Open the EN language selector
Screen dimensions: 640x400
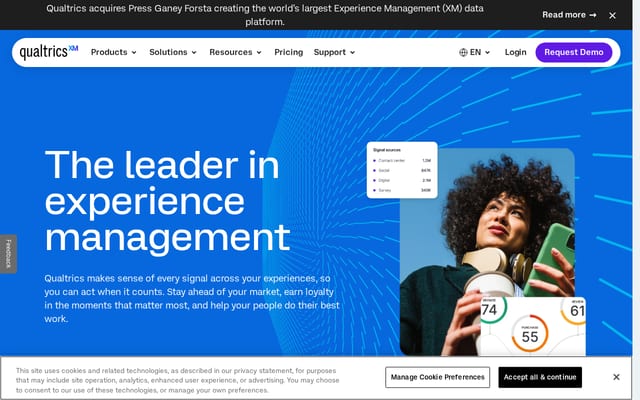point(475,52)
